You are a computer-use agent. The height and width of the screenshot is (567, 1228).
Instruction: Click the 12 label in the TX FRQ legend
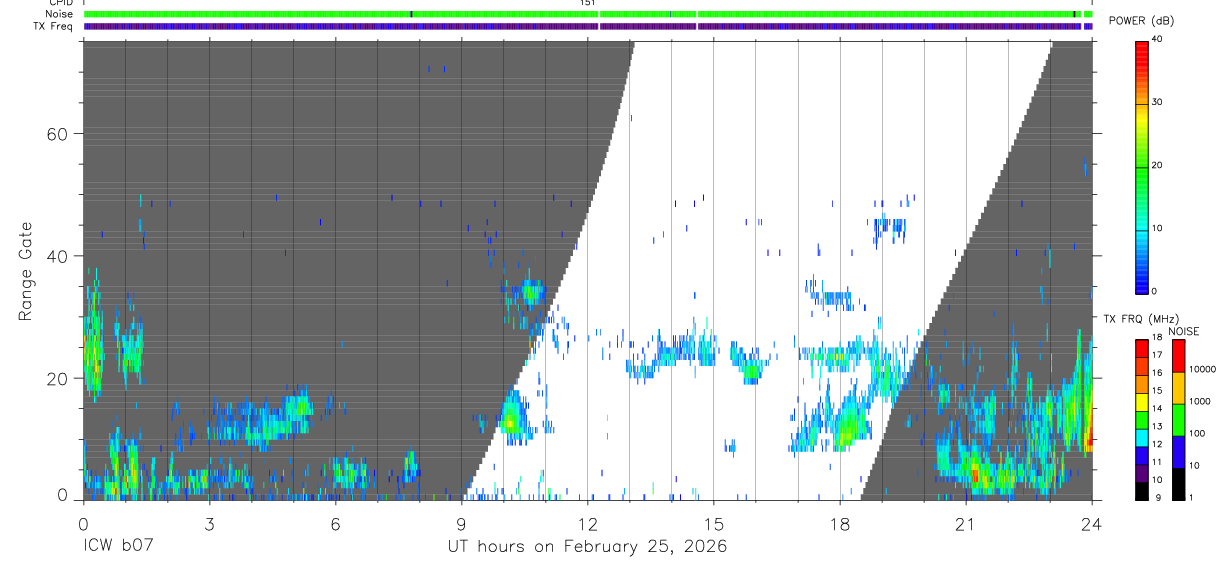(1157, 444)
